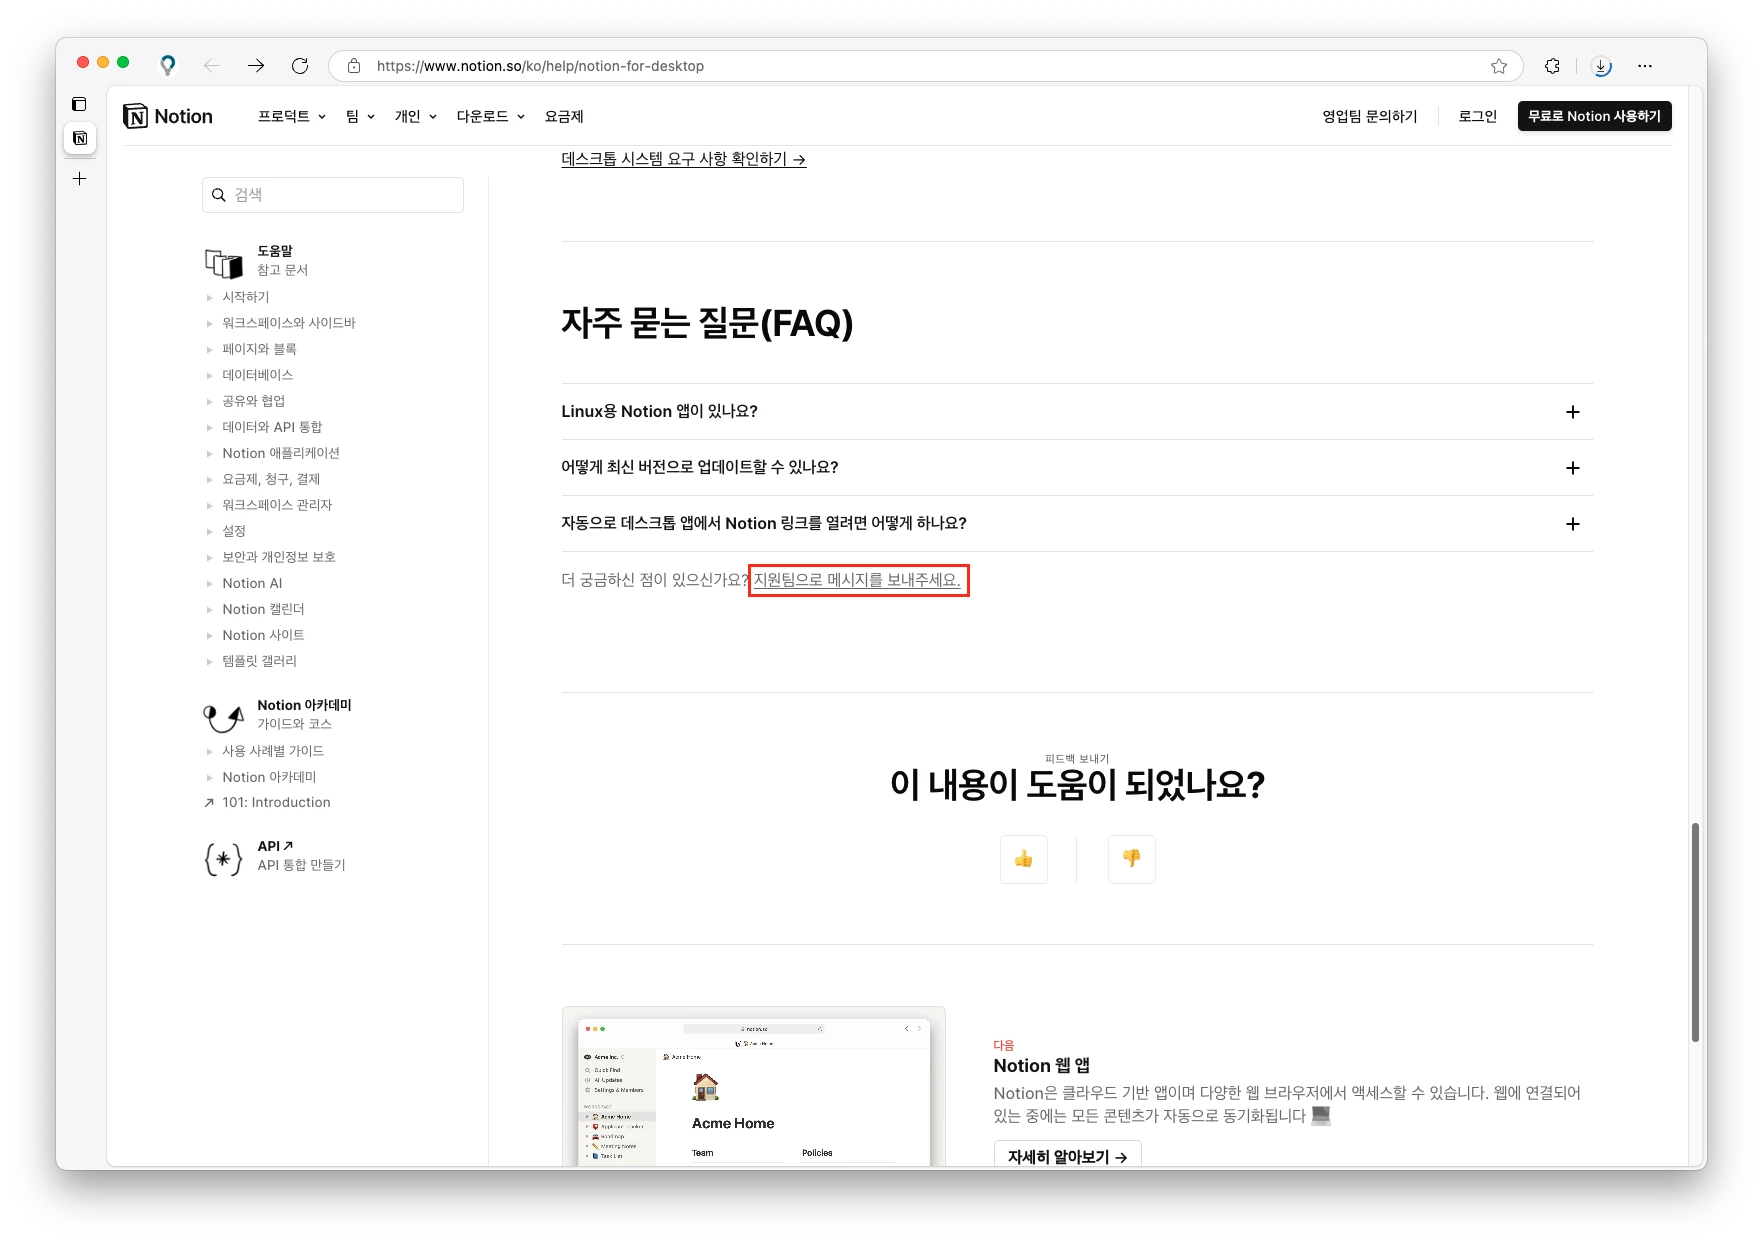The height and width of the screenshot is (1244, 1763).
Task: Select the API 통합 만들기 icon
Action: click(x=222, y=858)
